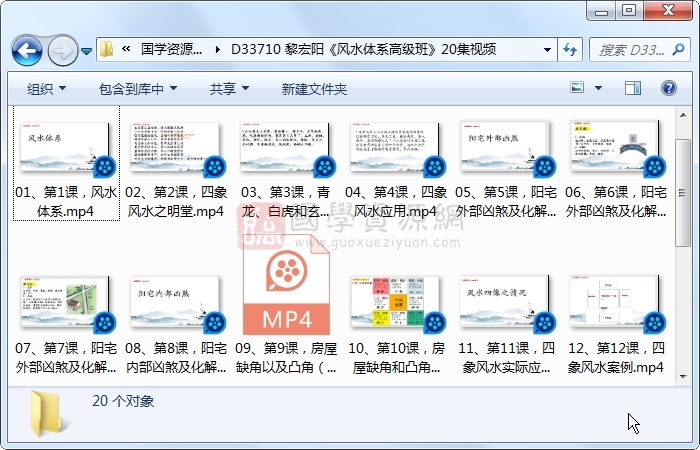
Task: Click player badge on 10 第10课 thumbnail
Action: coord(435,323)
